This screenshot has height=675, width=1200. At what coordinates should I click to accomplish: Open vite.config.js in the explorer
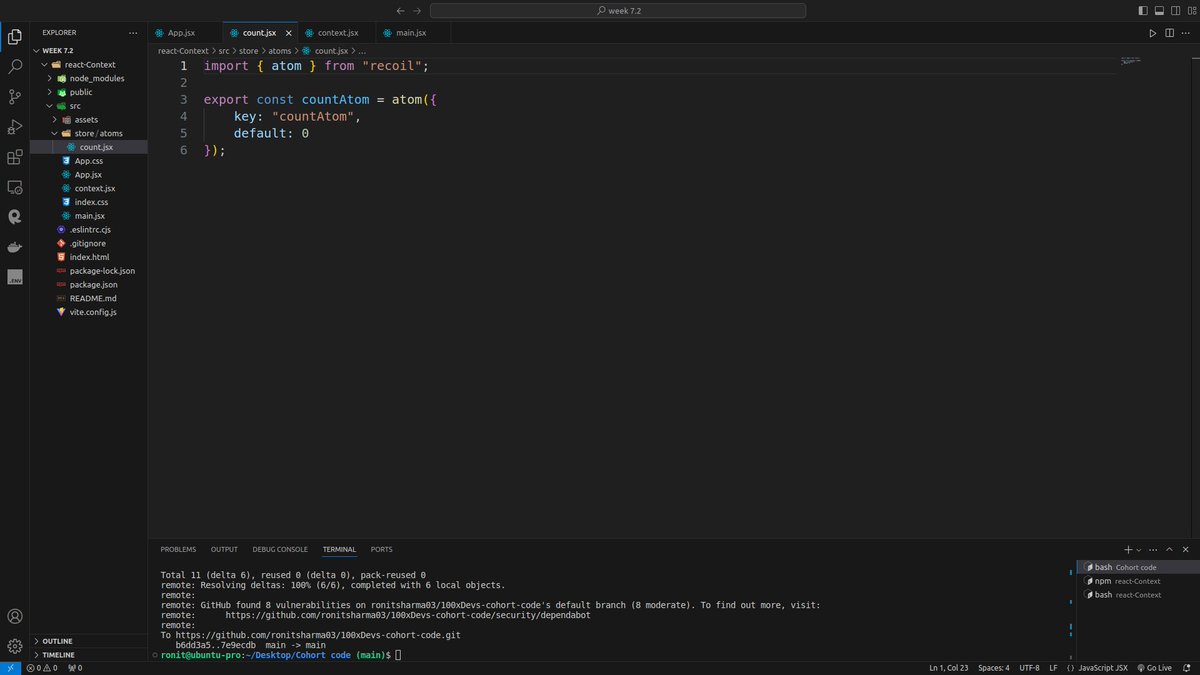(89, 312)
